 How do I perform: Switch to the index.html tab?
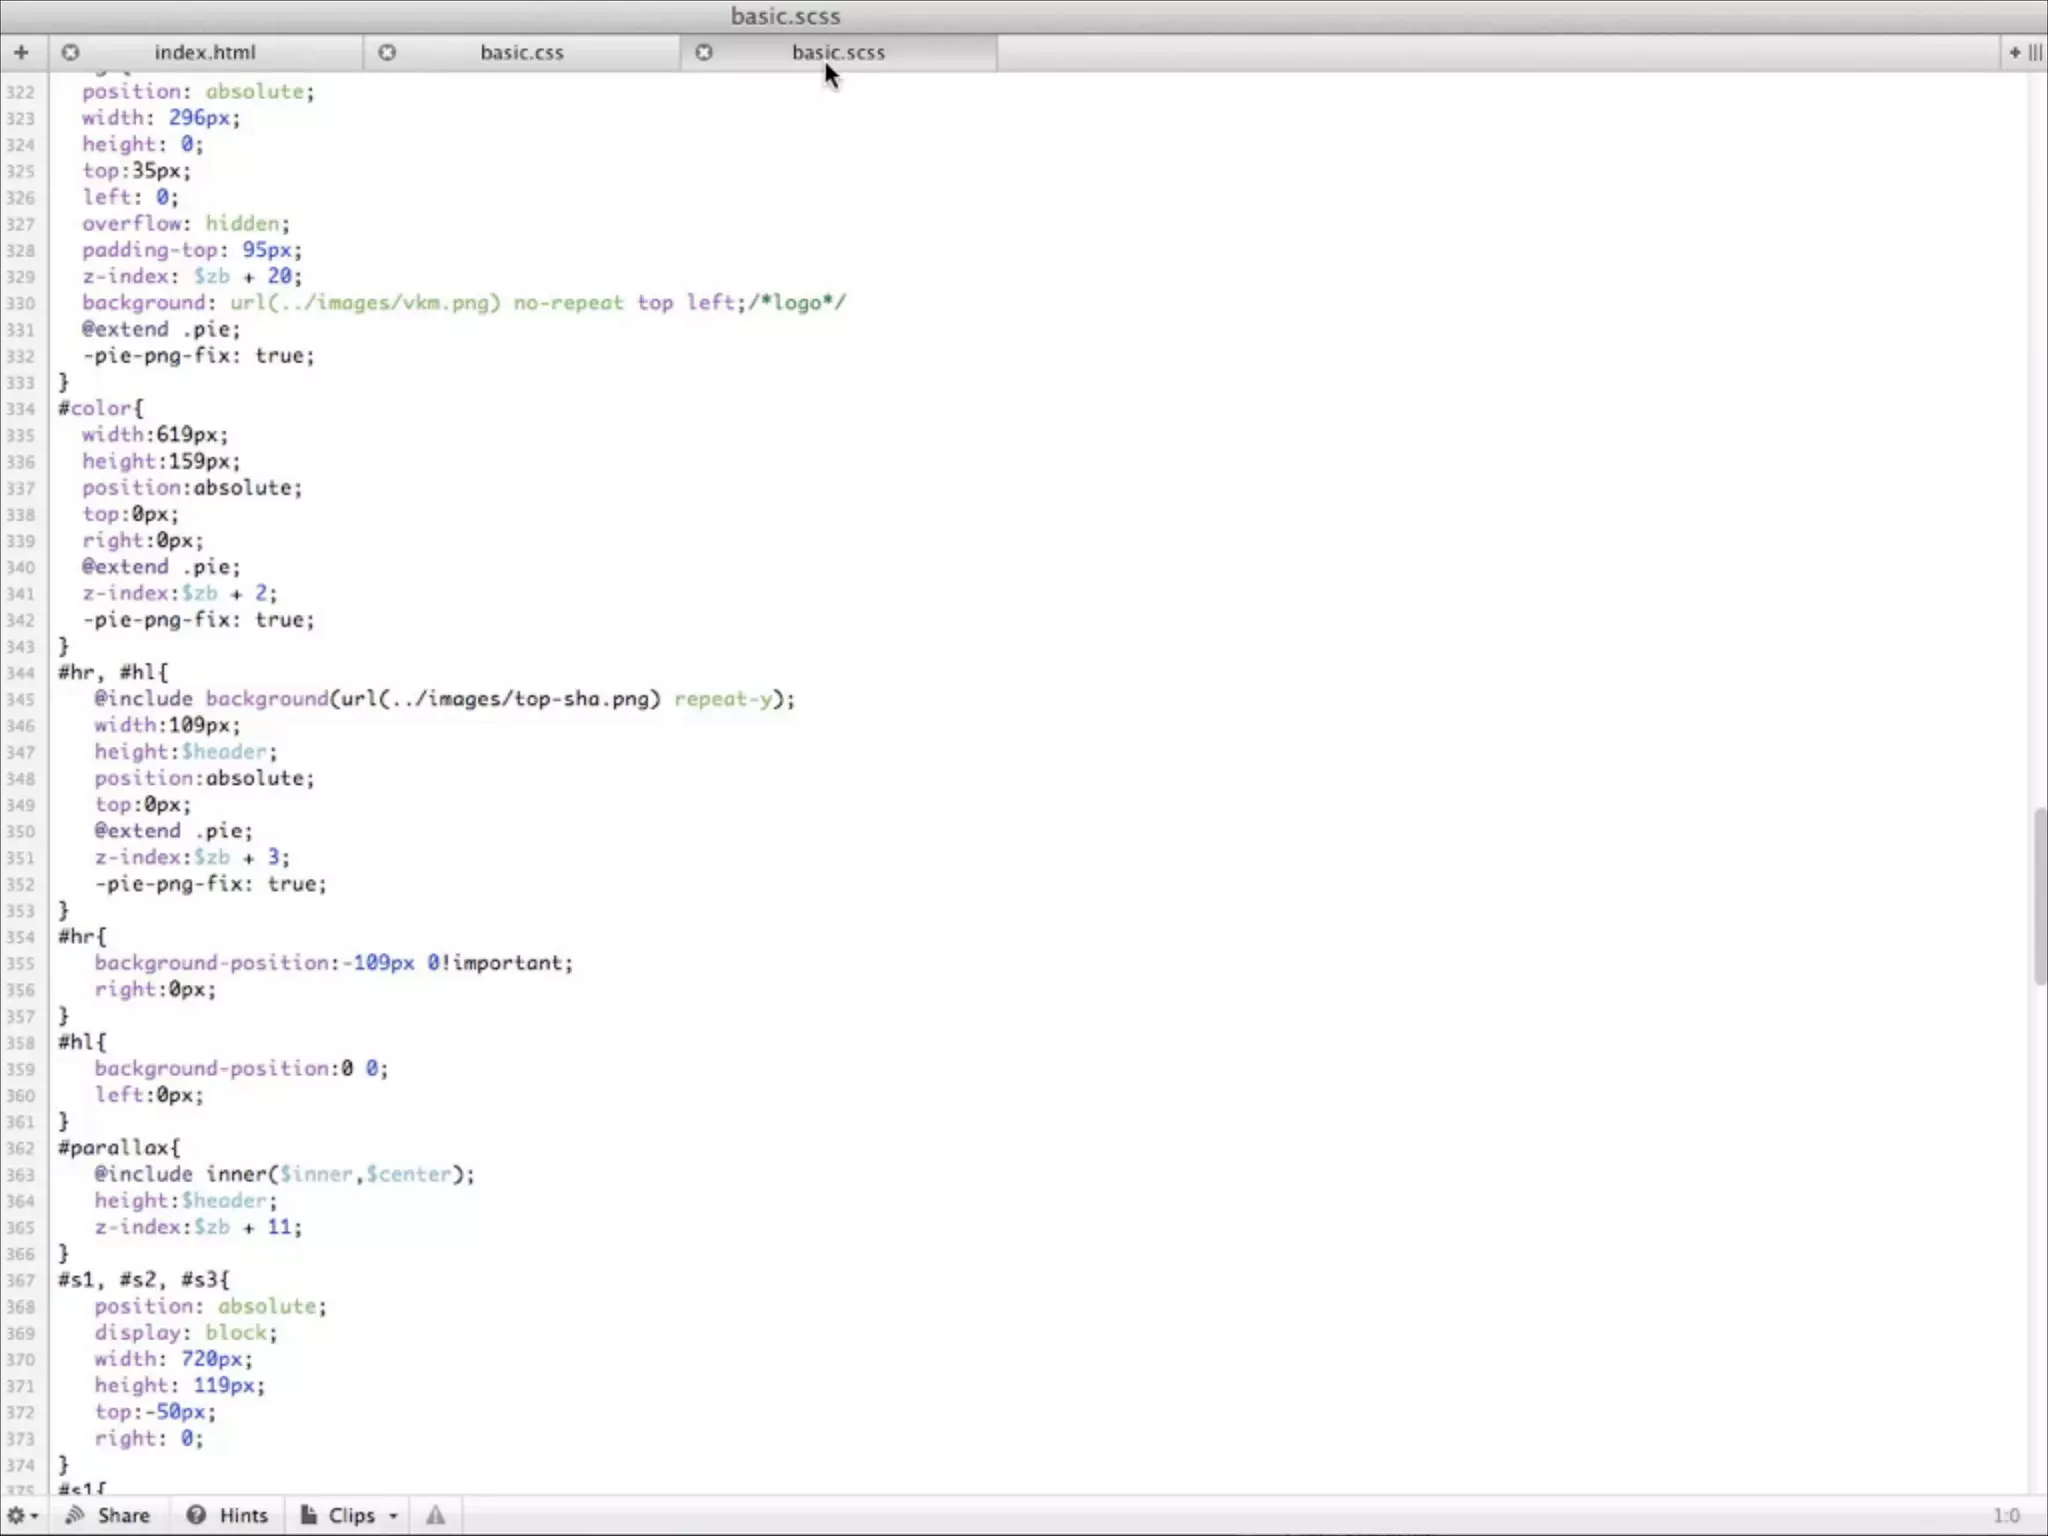click(x=205, y=52)
